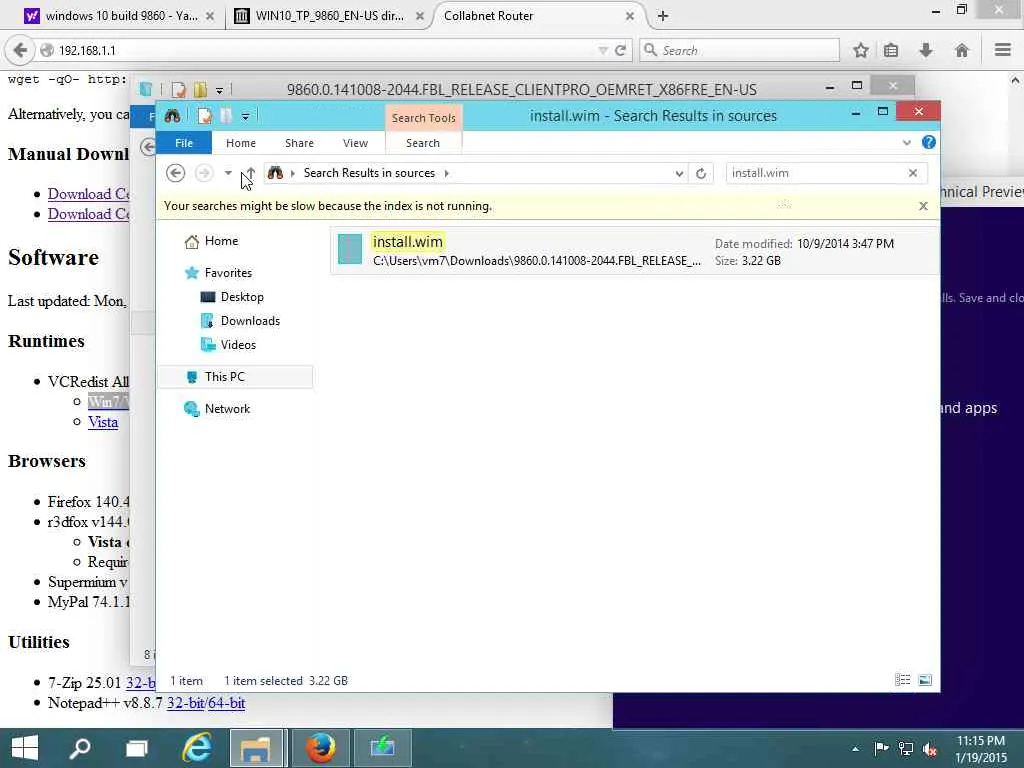Launch Internet Explorer from taskbar
This screenshot has height=768, width=1024.
click(x=197, y=748)
